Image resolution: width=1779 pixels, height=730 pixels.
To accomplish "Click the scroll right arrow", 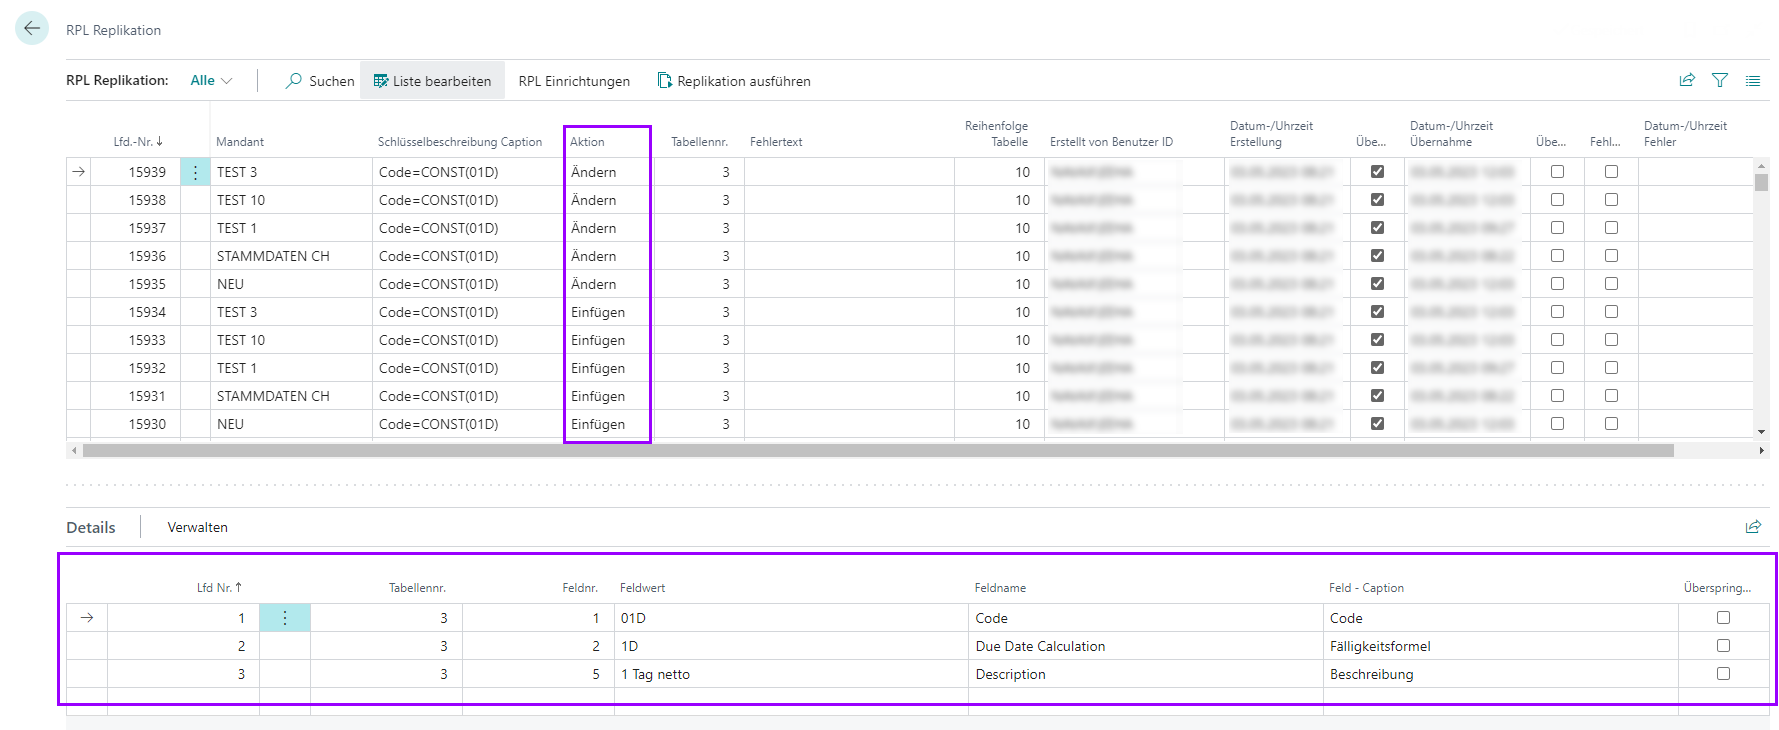I will click(x=1762, y=451).
